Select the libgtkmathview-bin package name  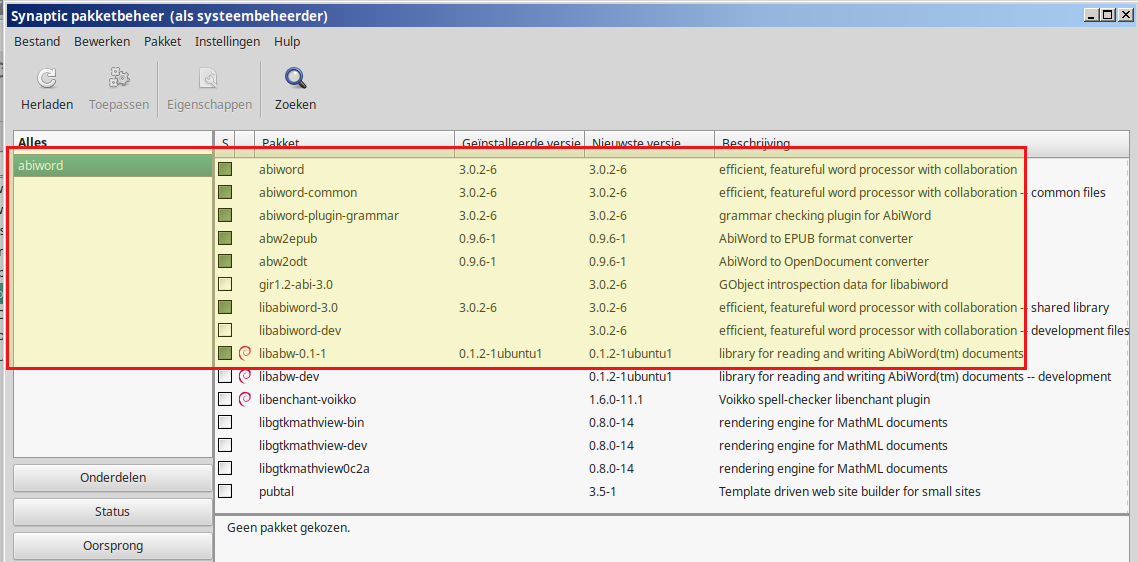(311, 423)
